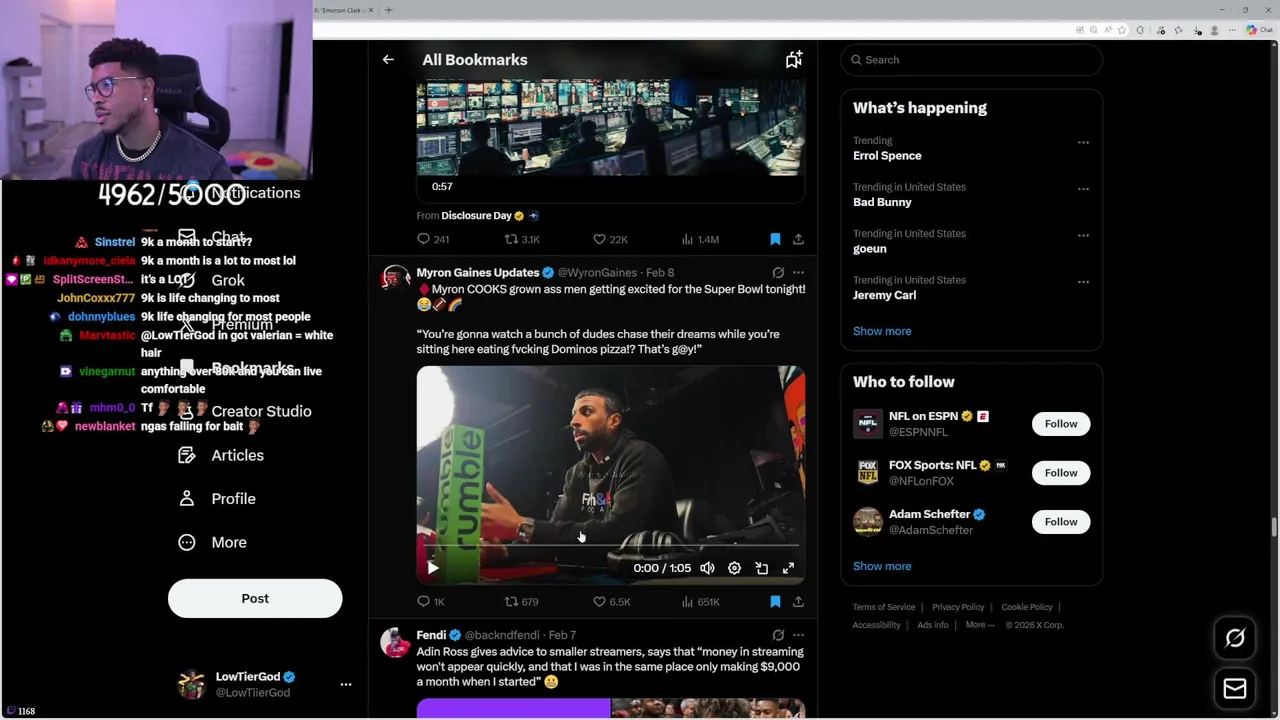1280x720 pixels.
Task: Share the Myron Gaines post
Action: point(798,602)
